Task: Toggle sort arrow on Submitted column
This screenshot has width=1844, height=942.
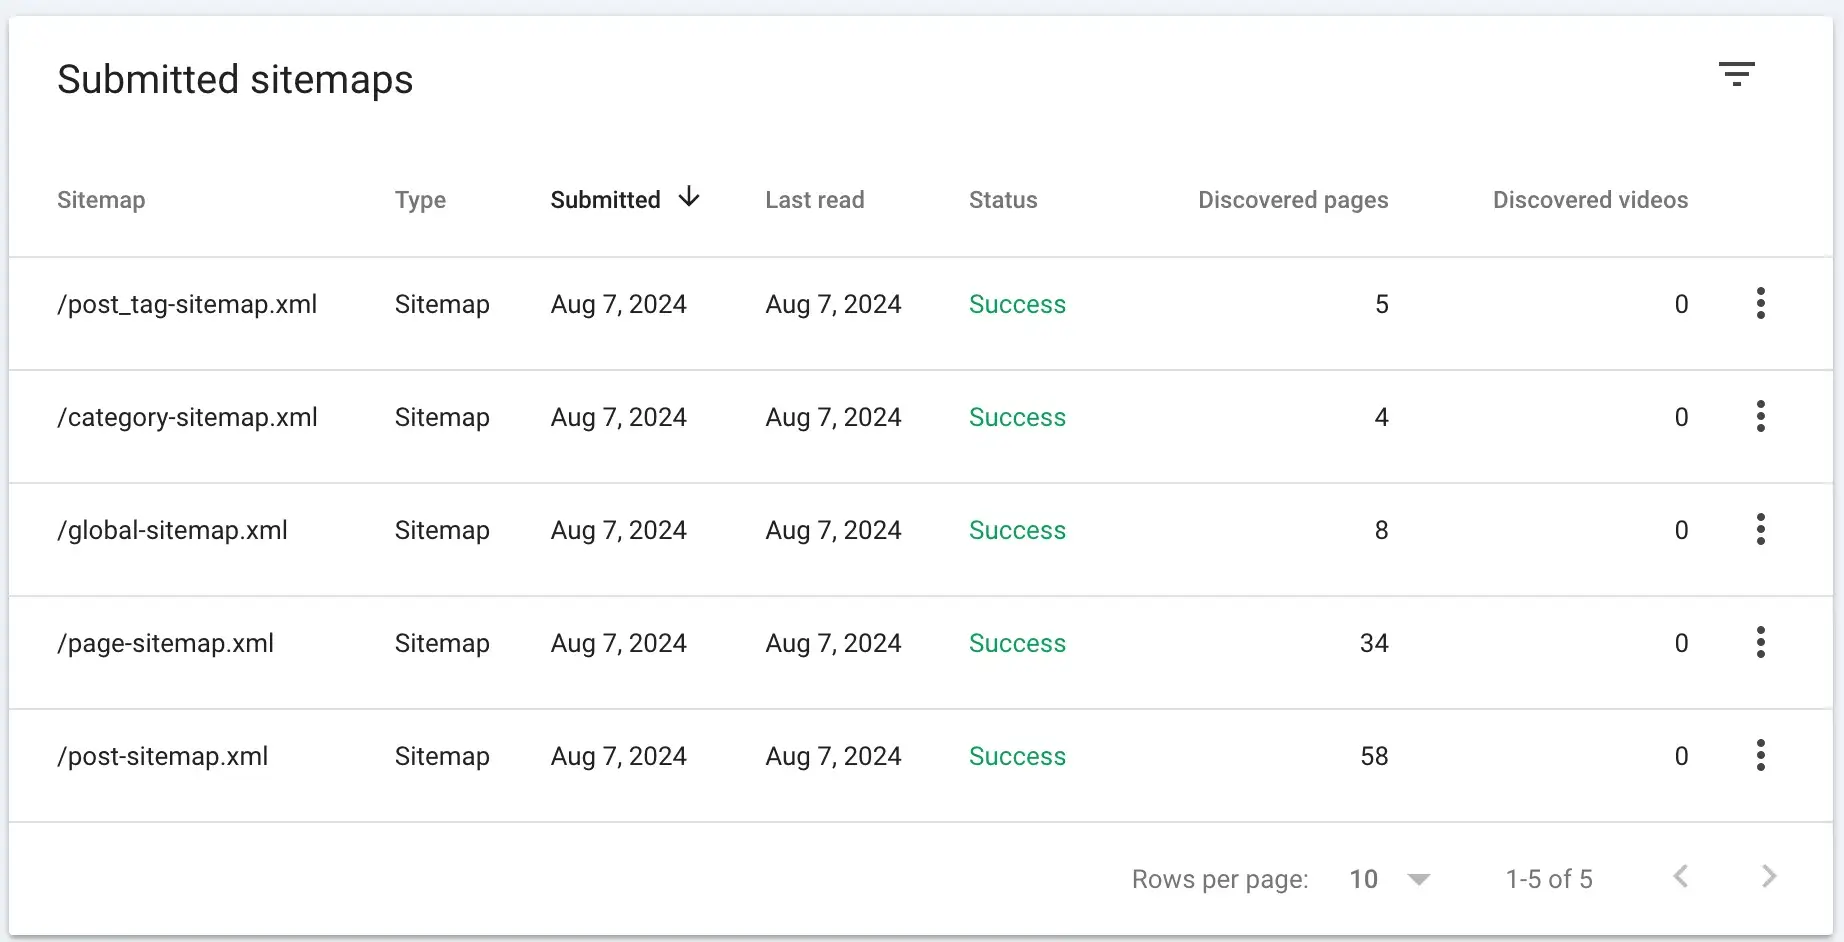Action: click(x=689, y=198)
